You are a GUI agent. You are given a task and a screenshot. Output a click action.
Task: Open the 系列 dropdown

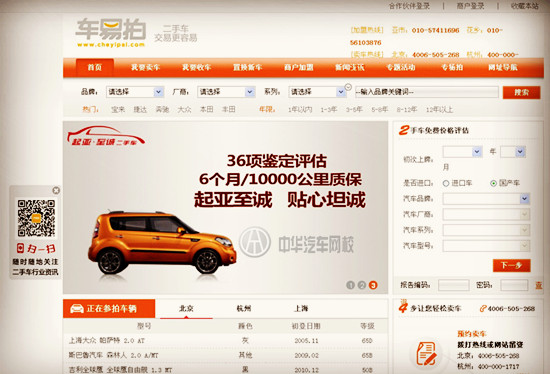click(x=317, y=92)
